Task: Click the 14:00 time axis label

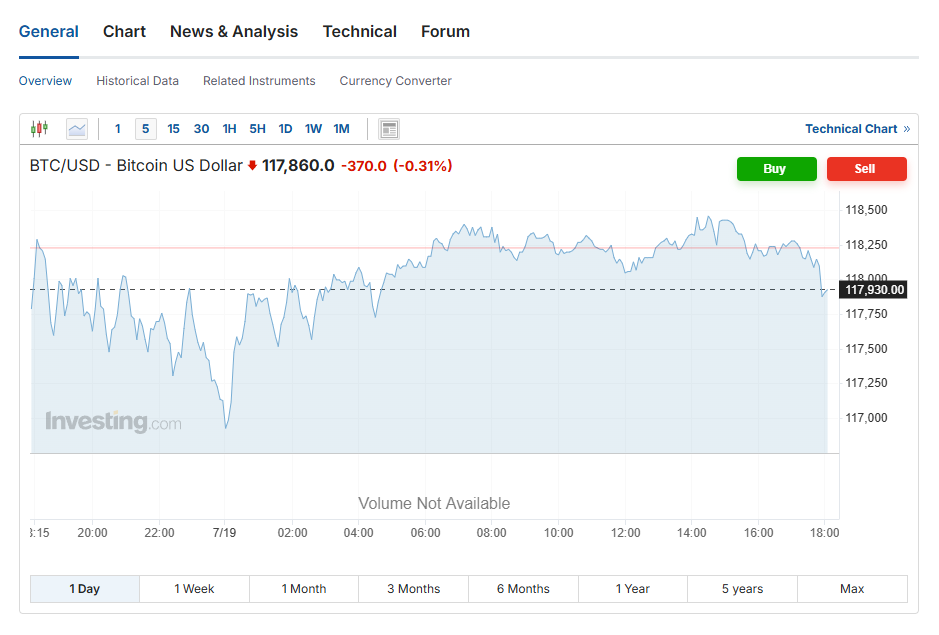Action: pyautogui.click(x=692, y=533)
